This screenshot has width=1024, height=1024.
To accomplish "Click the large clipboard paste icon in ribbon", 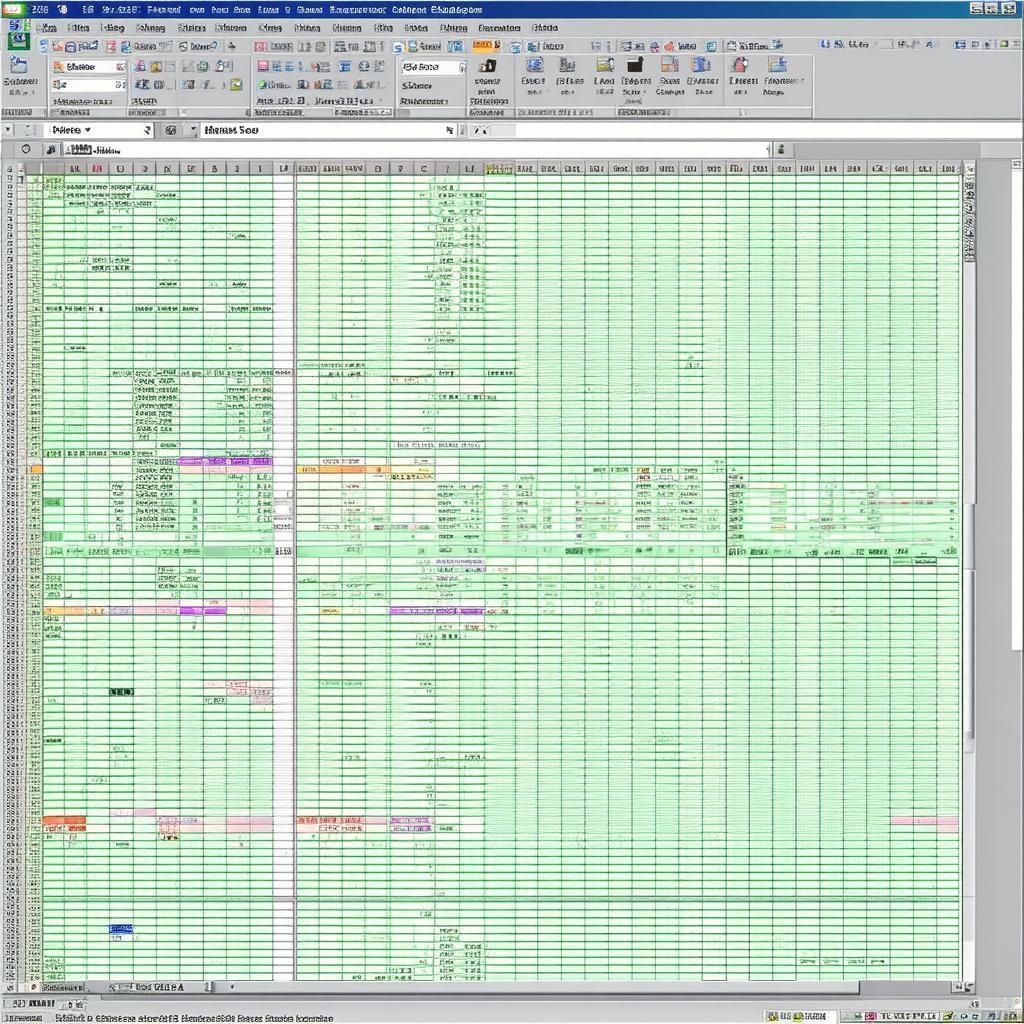I will (x=18, y=65).
